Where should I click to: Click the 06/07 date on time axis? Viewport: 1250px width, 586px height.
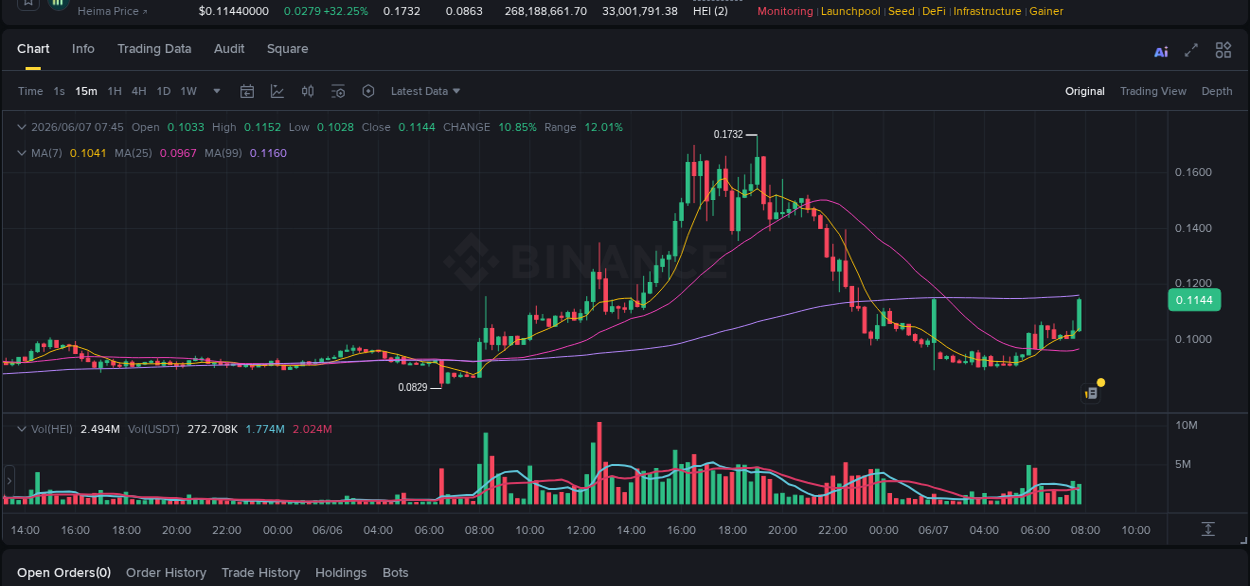coord(933,530)
